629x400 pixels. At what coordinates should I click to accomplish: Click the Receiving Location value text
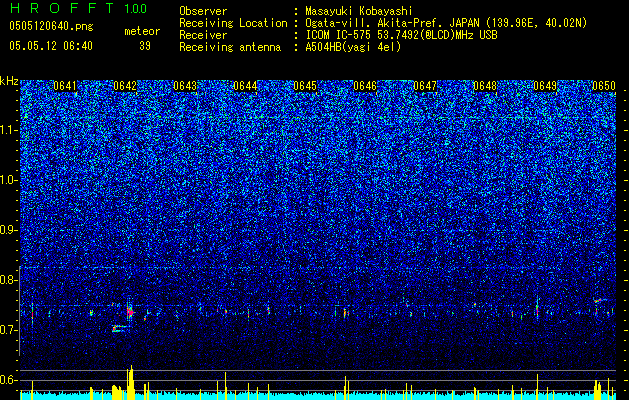[446, 23]
